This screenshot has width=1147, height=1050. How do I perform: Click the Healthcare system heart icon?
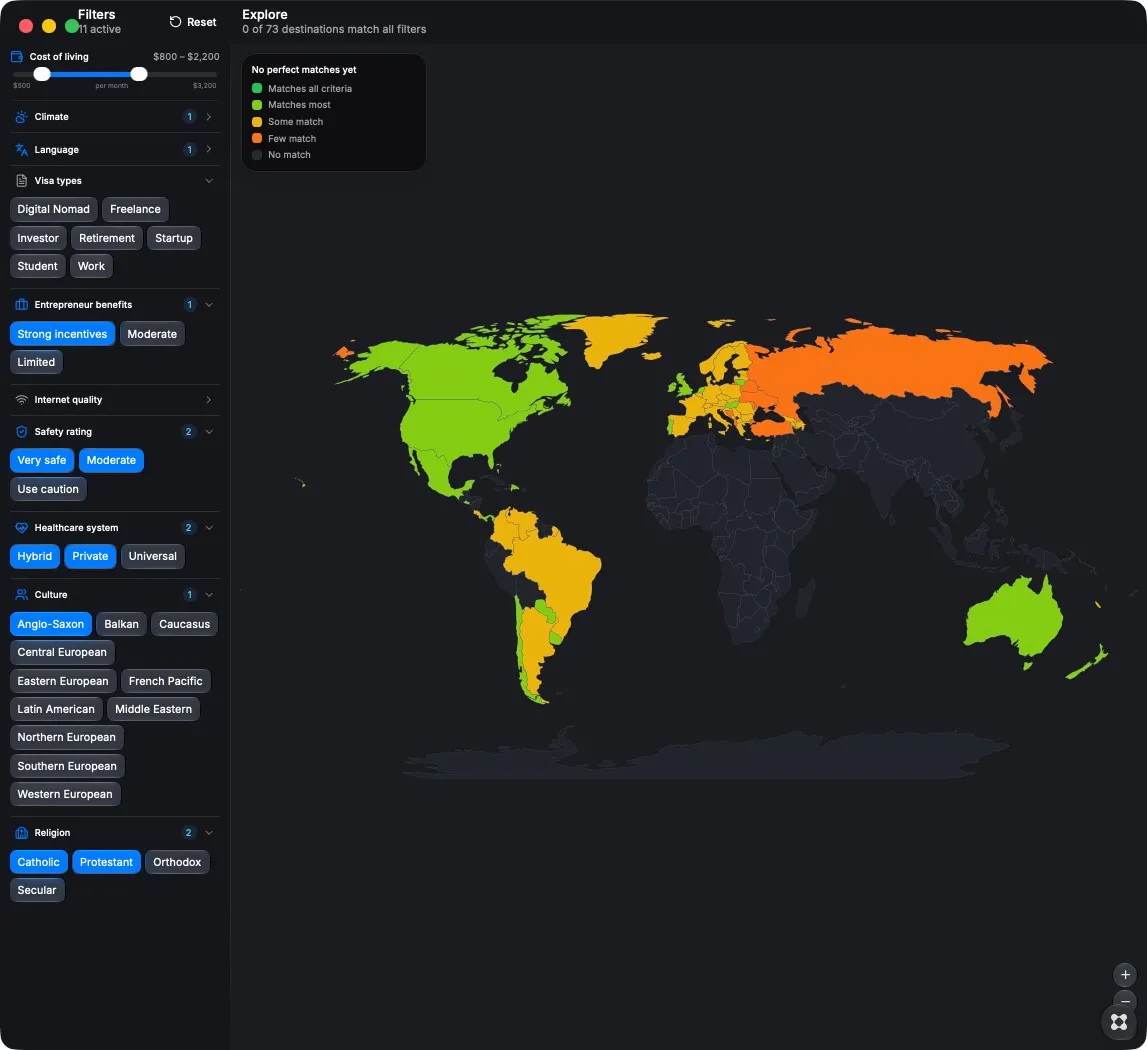[x=21, y=528]
